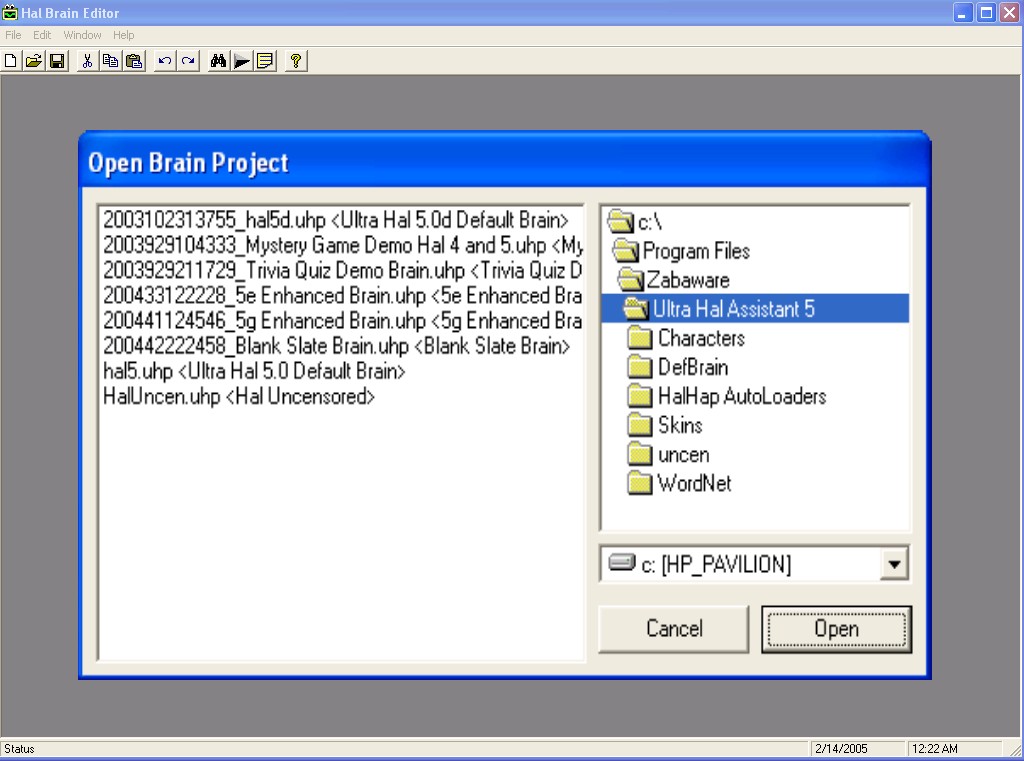Click the Open button in the dialog
Image resolution: width=1024 pixels, height=761 pixels.
pyautogui.click(x=837, y=628)
